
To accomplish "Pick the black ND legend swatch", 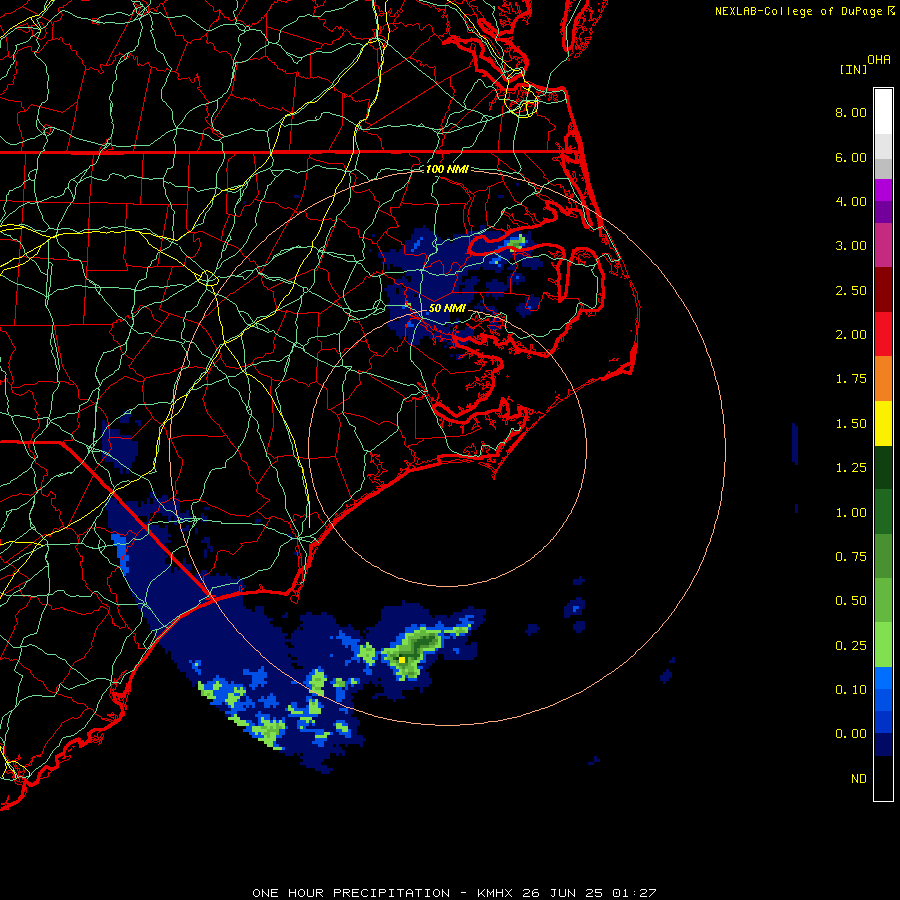I will pyautogui.click(x=883, y=778).
